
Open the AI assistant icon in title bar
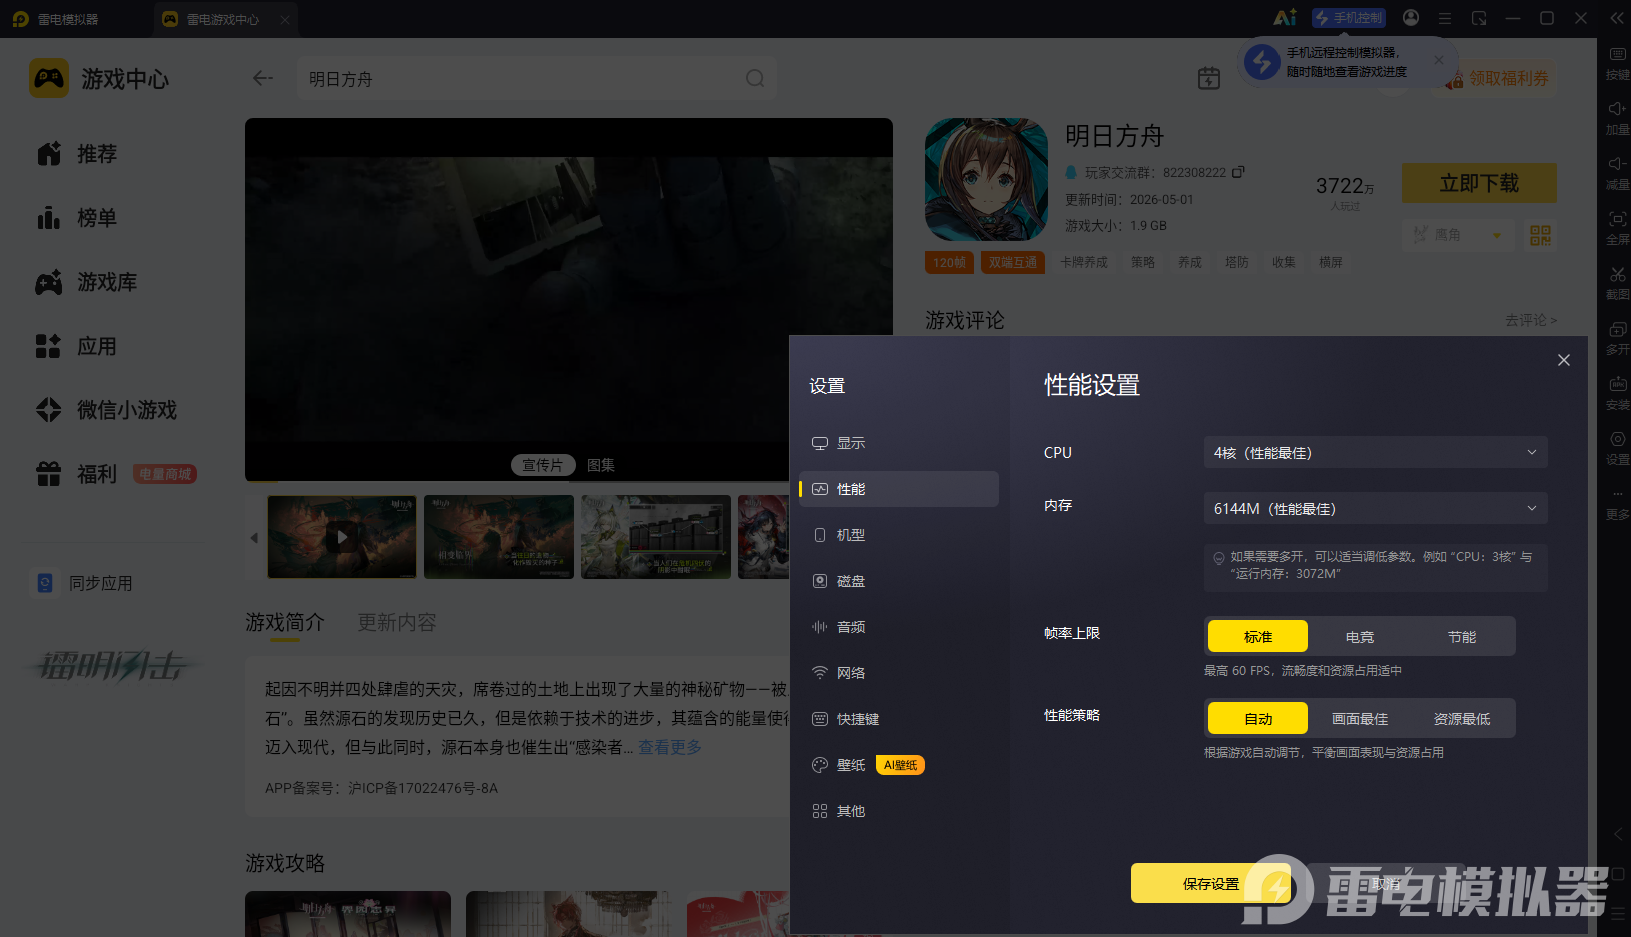(x=1285, y=18)
